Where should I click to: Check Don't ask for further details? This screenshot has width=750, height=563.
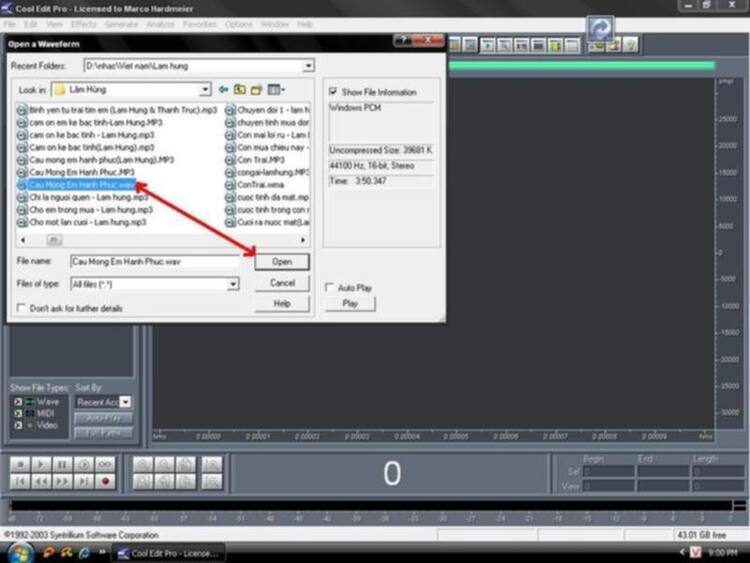[x=21, y=308]
